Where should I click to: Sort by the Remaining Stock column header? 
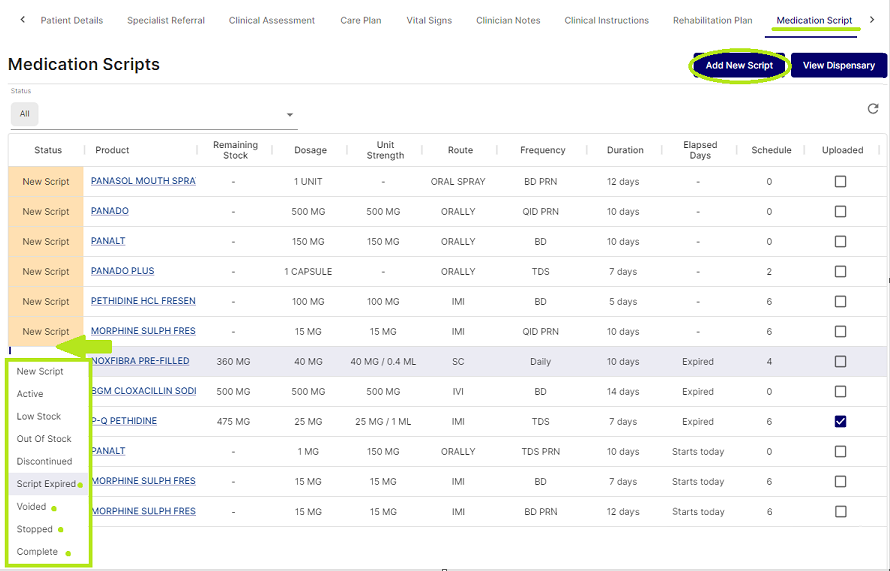[235, 150]
